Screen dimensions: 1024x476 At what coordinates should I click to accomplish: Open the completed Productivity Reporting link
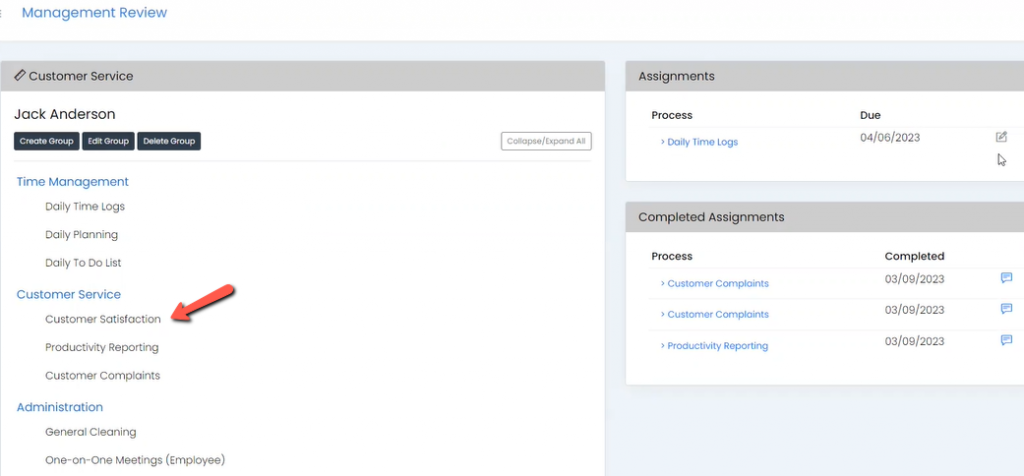click(x=714, y=346)
